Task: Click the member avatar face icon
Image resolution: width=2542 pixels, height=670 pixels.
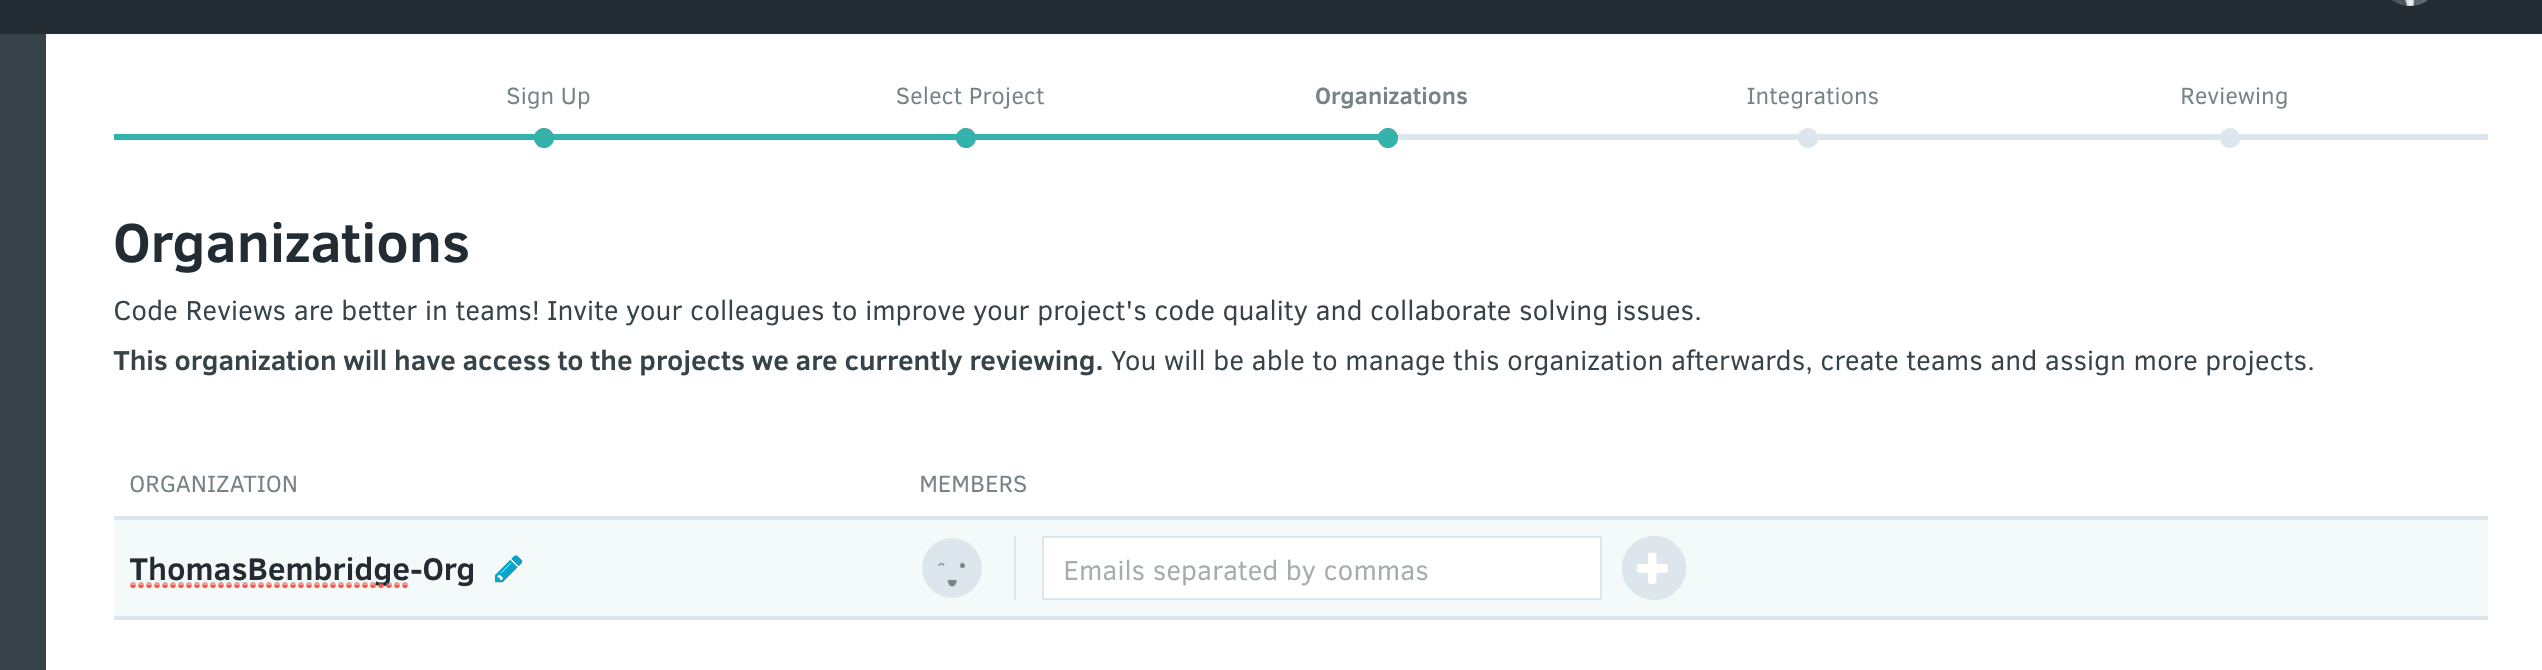Action: point(952,569)
